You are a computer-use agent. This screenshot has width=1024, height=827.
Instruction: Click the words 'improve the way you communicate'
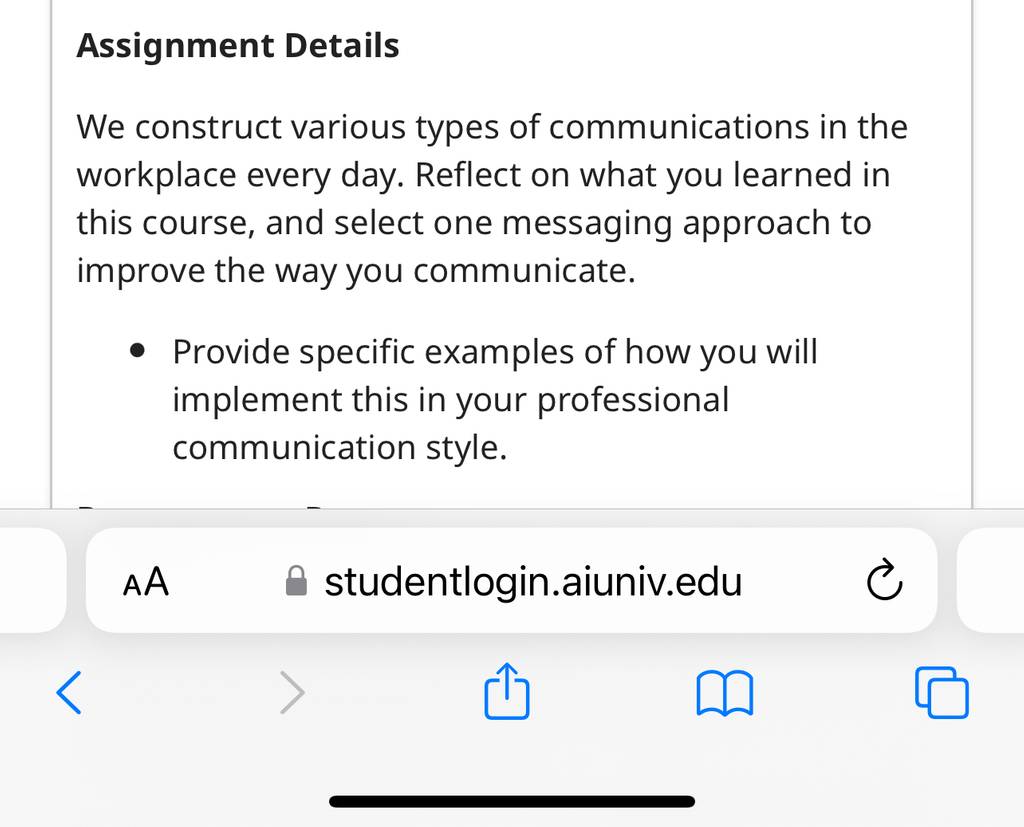(353, 270)
